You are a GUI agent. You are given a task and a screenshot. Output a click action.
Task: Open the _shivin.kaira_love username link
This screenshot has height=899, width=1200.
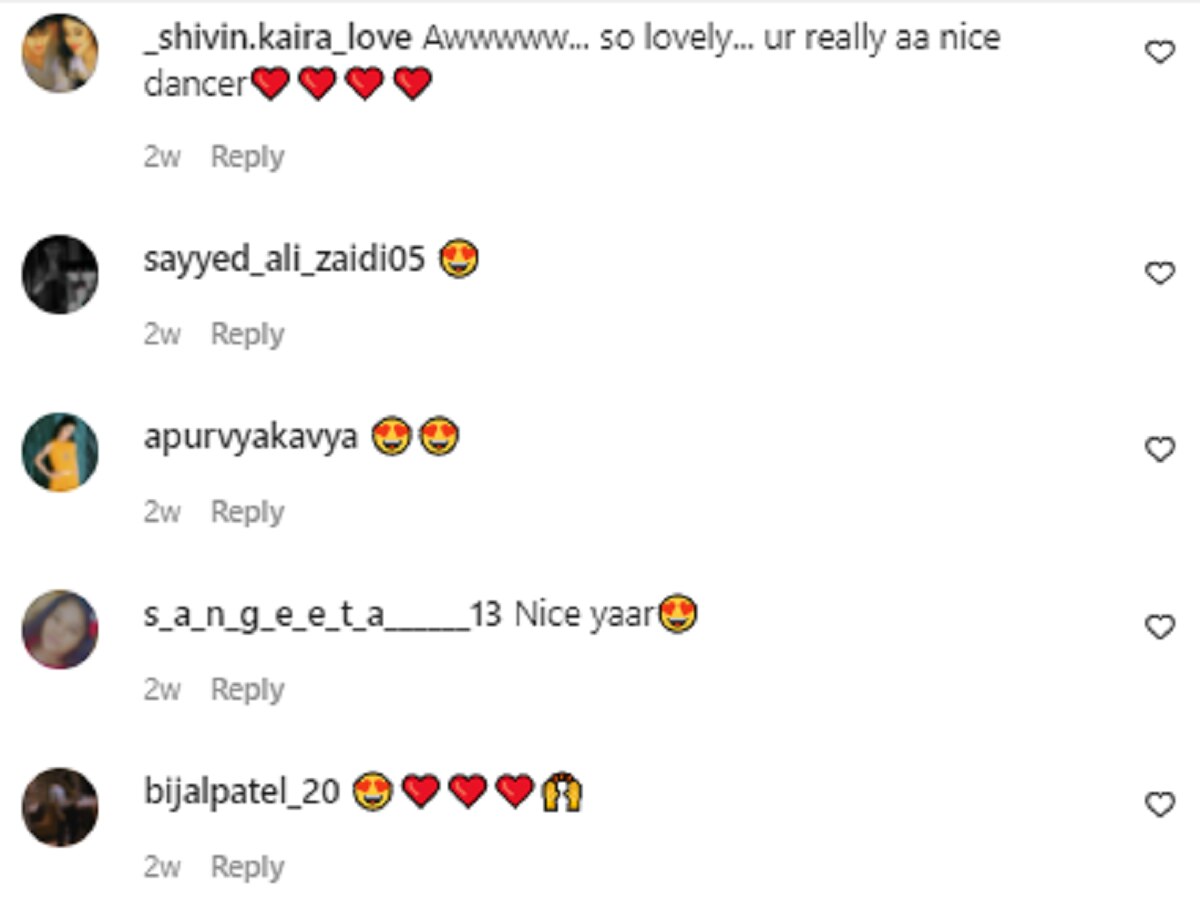click(277, 38)
